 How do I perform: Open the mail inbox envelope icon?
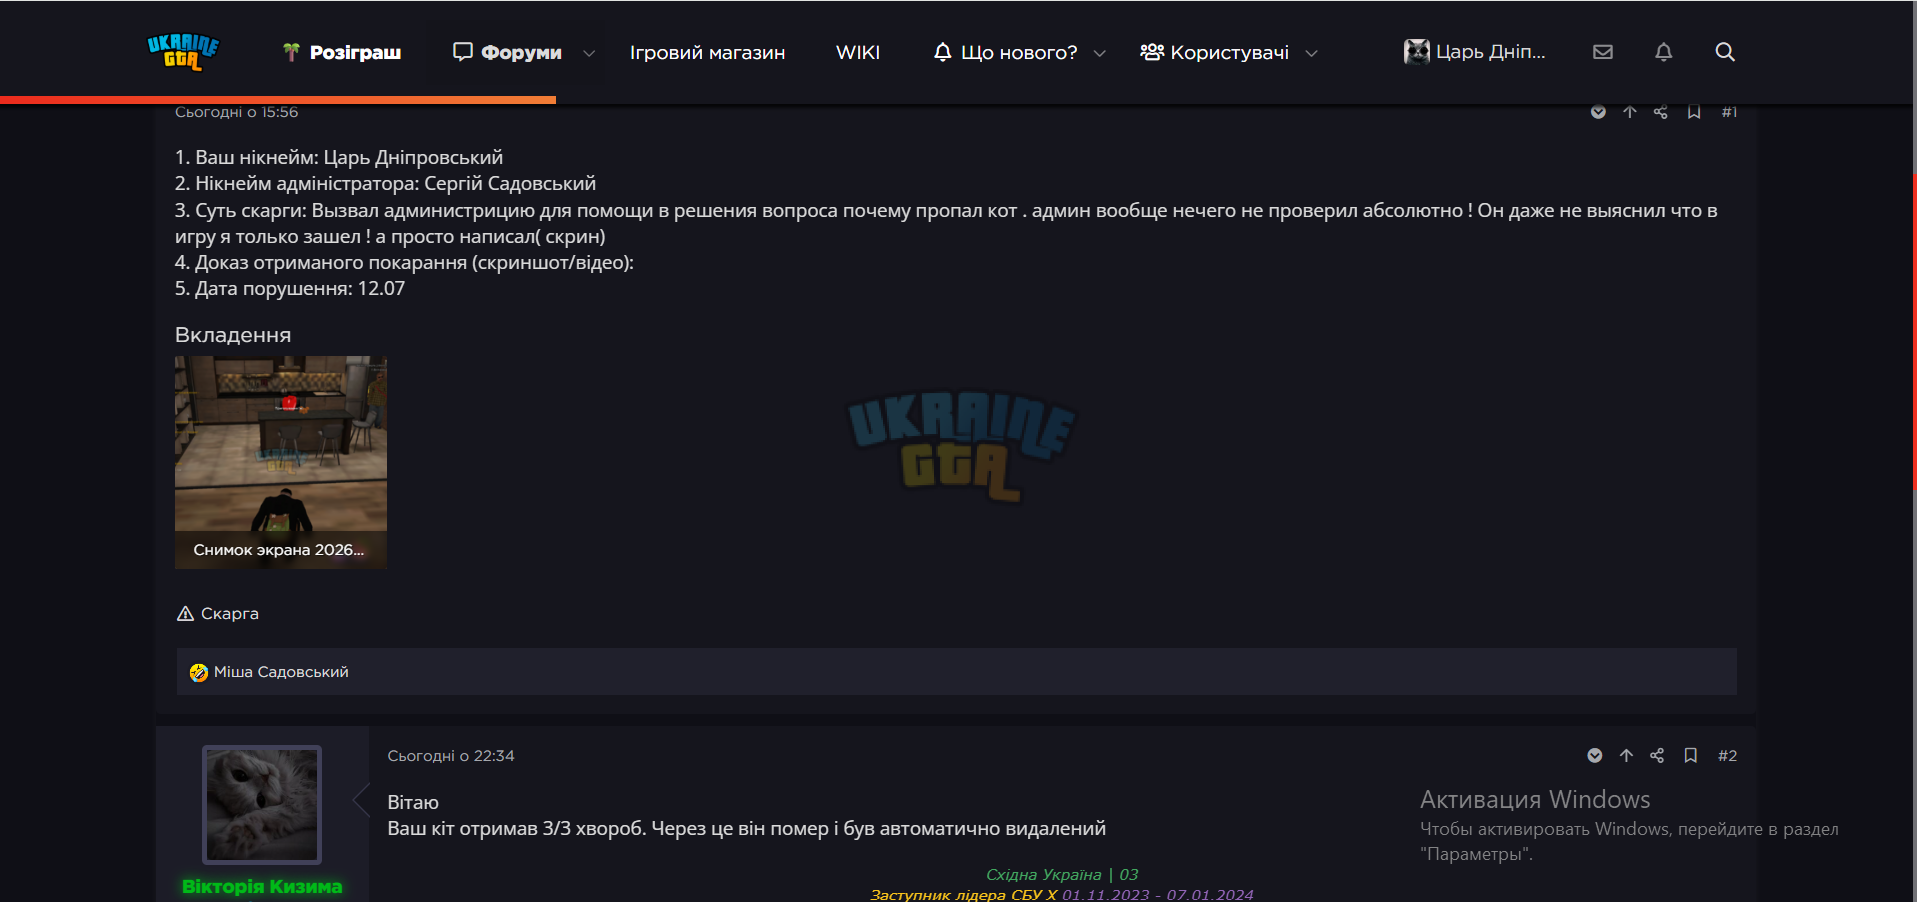pos(1603,52)
